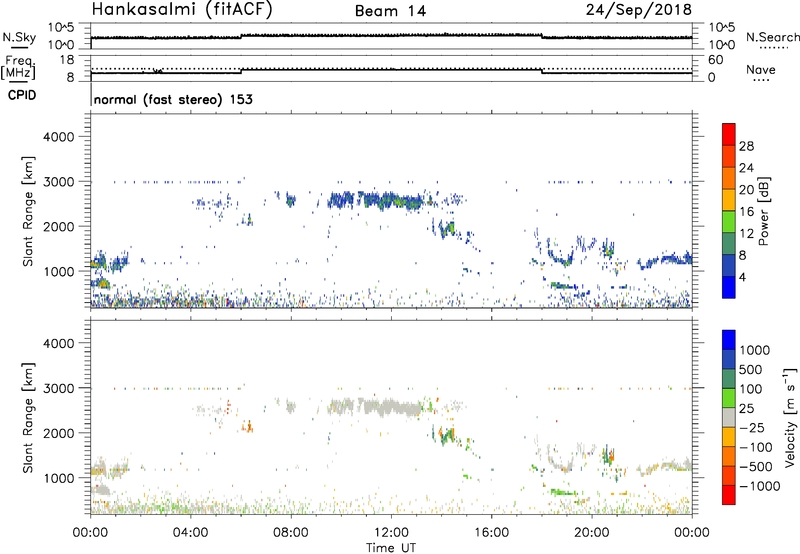This screenshot has height=554, width=800.
Task: Click the 24 value on power colorbar
Action: coord(746,168)
